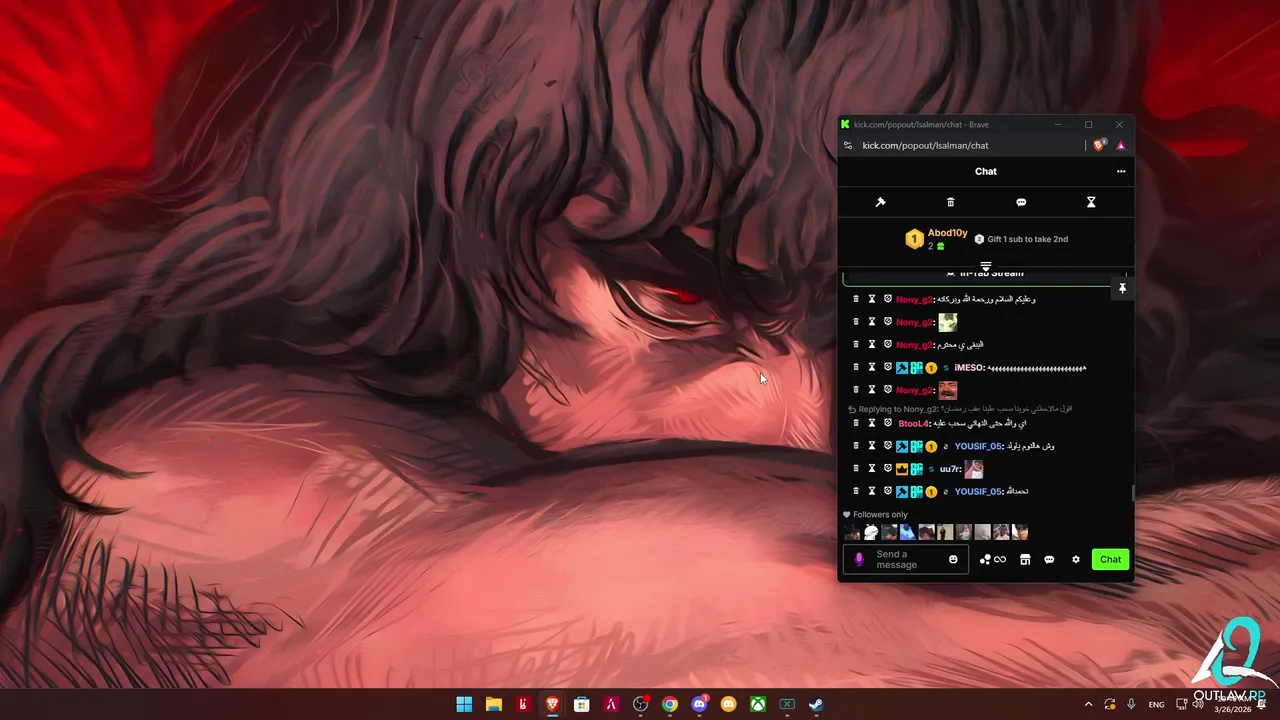Focus the Send a message field
The width and height of the screenshot is (1280, 720).
pos(906,559)
